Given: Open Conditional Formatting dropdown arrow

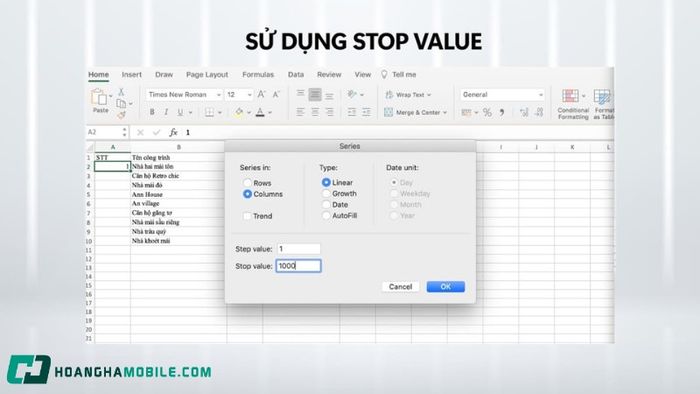Looking at the screenshot, I should 583,95.
